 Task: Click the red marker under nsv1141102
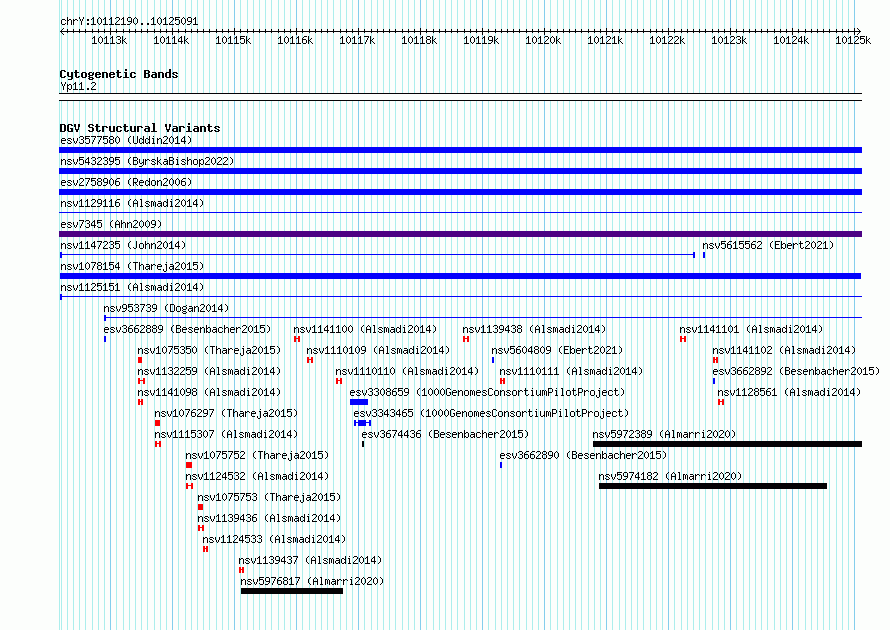[716, 360]
